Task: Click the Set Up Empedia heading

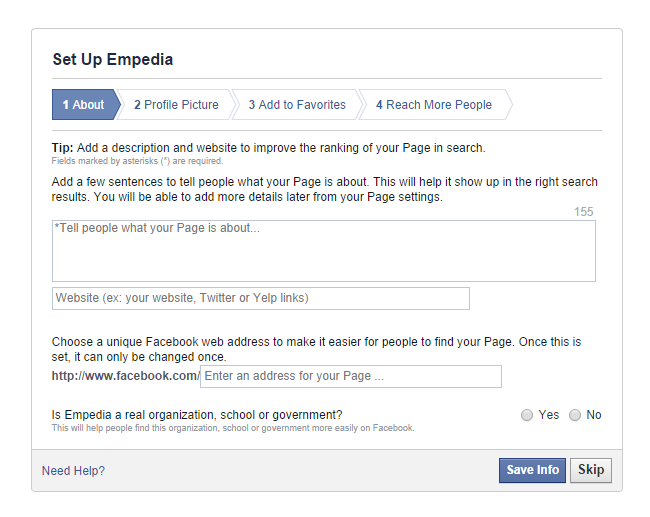Action: pyautogui.click(x=113, y=60)
